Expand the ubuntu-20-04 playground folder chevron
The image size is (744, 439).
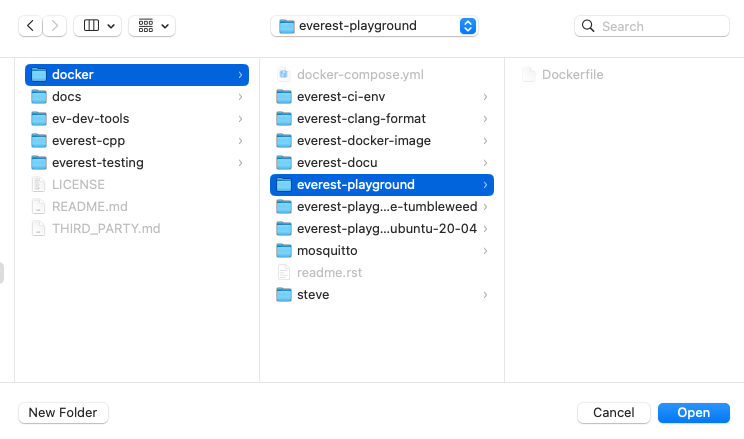pos(485,229)
